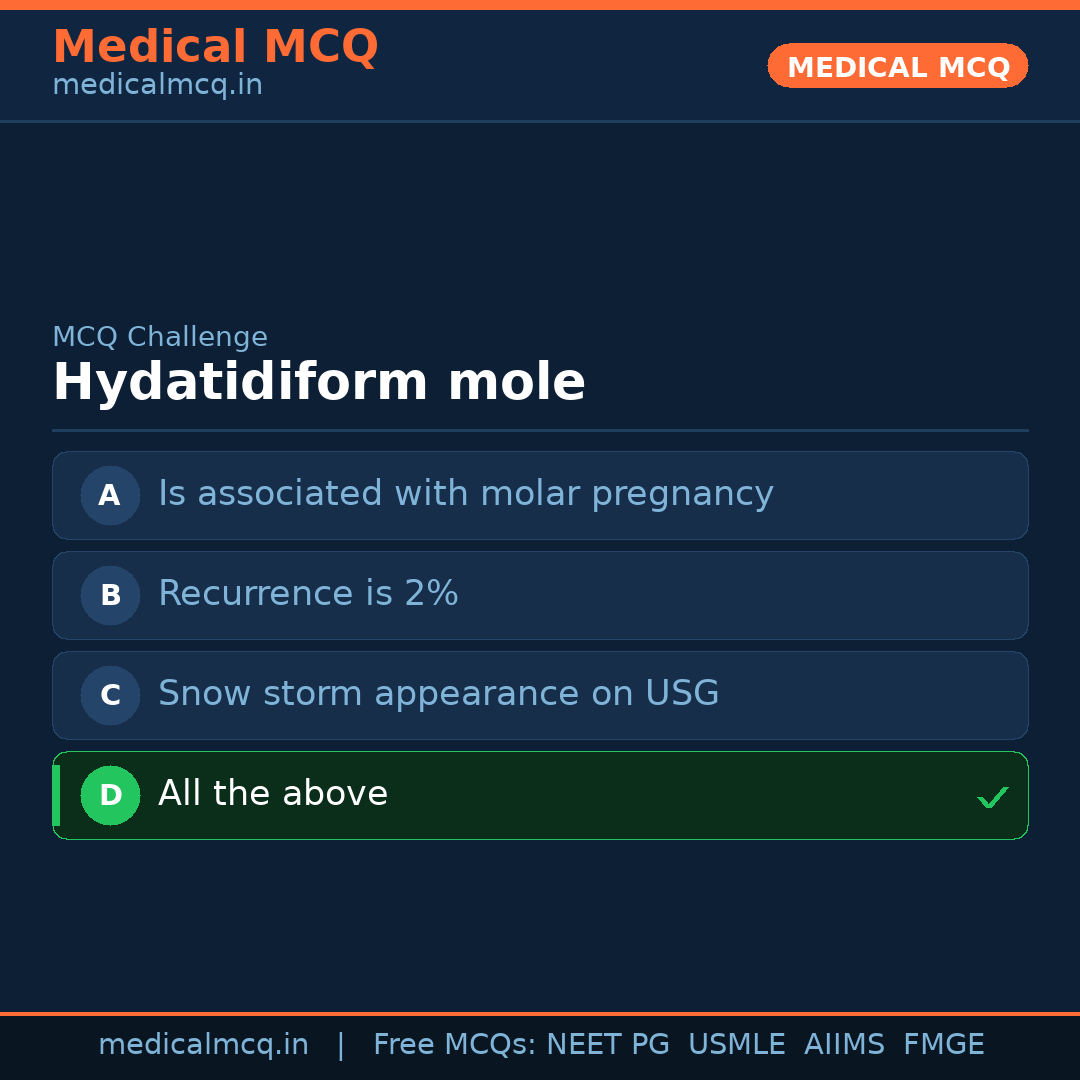Click 'Free MCQs:' text in the footer

point(455,1045)
